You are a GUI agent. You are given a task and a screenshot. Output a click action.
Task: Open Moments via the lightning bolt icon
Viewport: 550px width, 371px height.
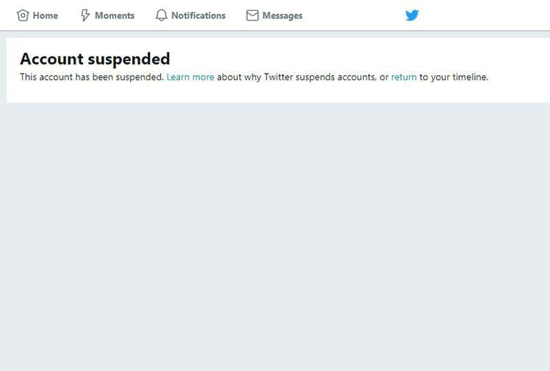(85, 15)
